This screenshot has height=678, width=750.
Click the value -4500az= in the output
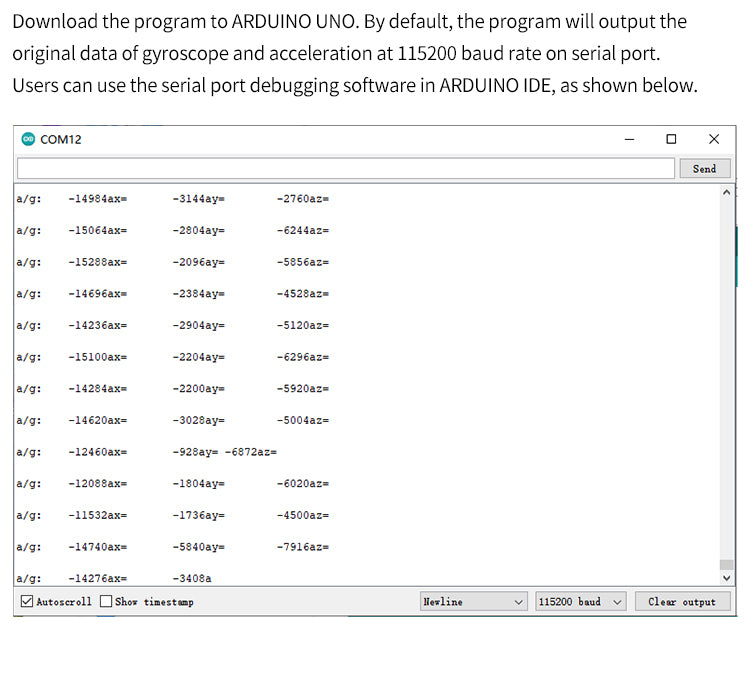(303, 515)
